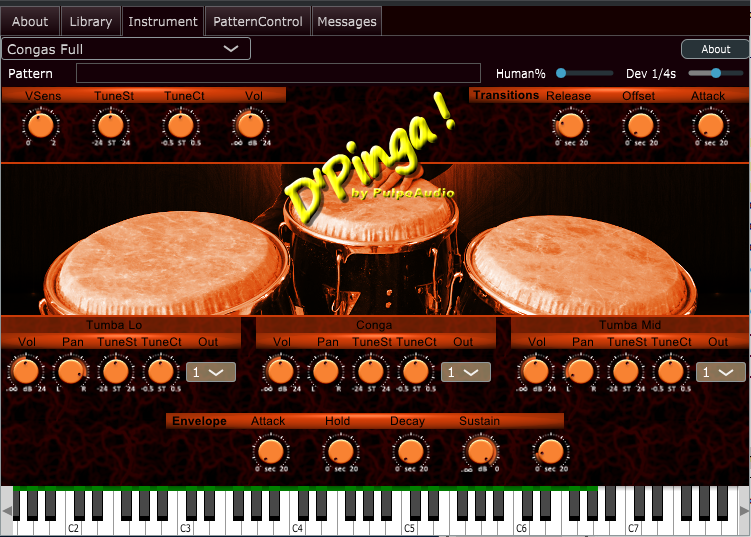This screenshot has height=537, width=751.
Task: Click the Tumba Lo TuneSt knob
Action: [x=116, y=371]
